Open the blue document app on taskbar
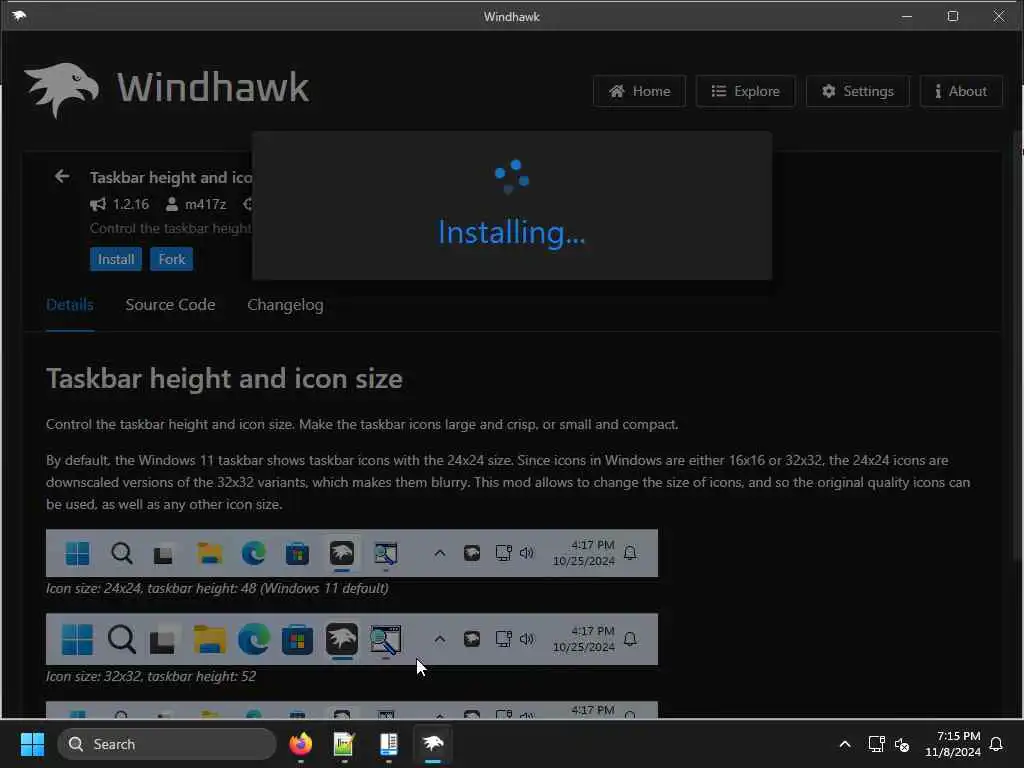Image resolution: width=1024 pixels, height=768 pixels. (x=389, y=744)
